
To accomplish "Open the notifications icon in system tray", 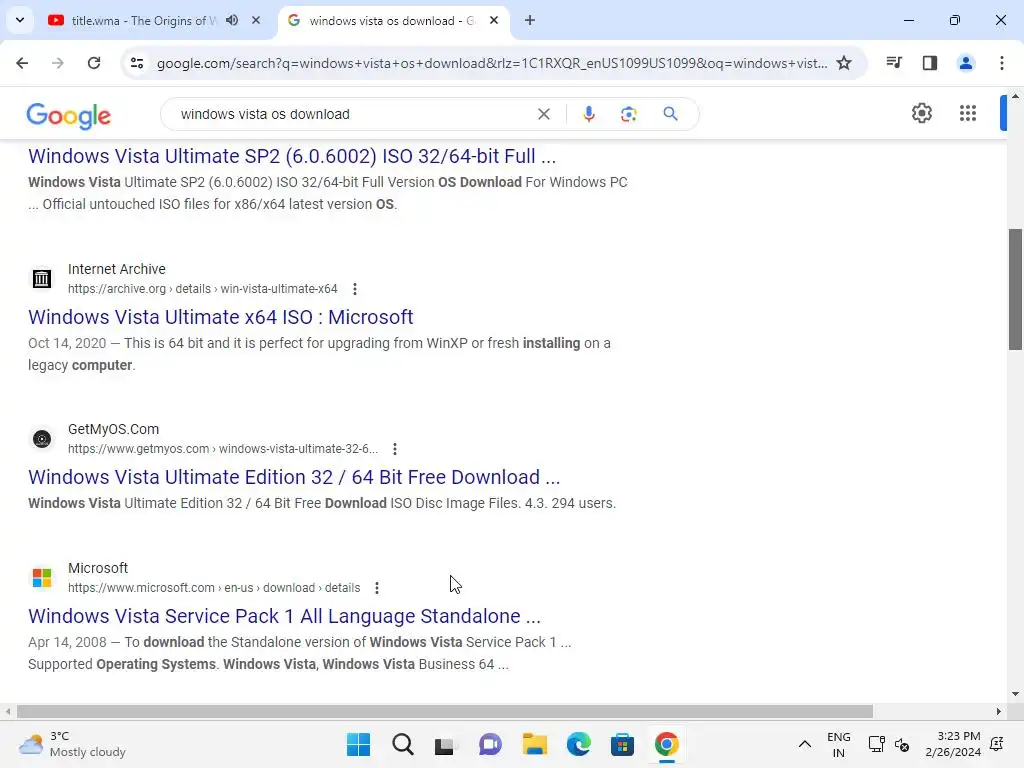I will [997, 744].
